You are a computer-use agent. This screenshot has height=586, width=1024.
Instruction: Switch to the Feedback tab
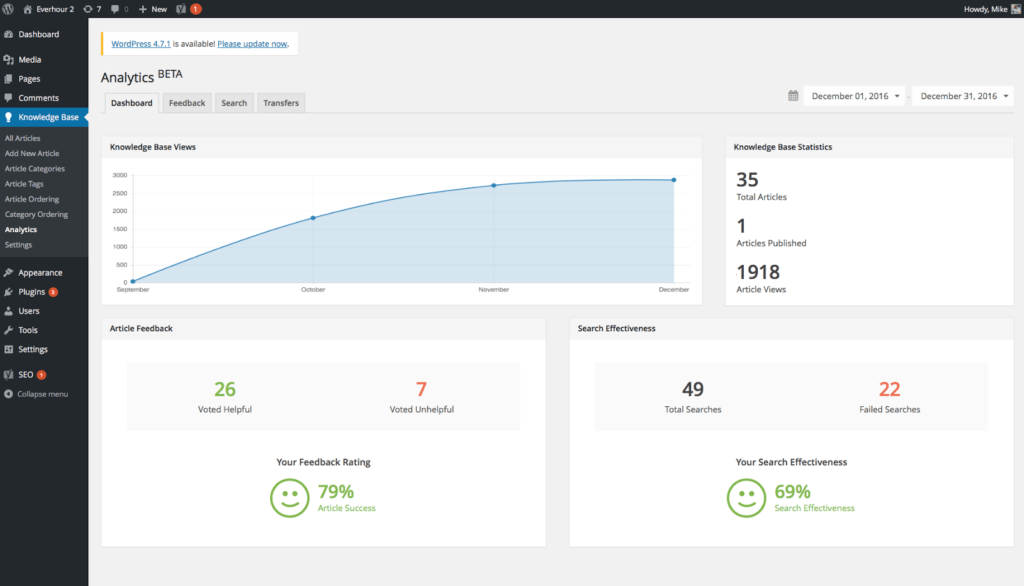click(x=186, y=102)
